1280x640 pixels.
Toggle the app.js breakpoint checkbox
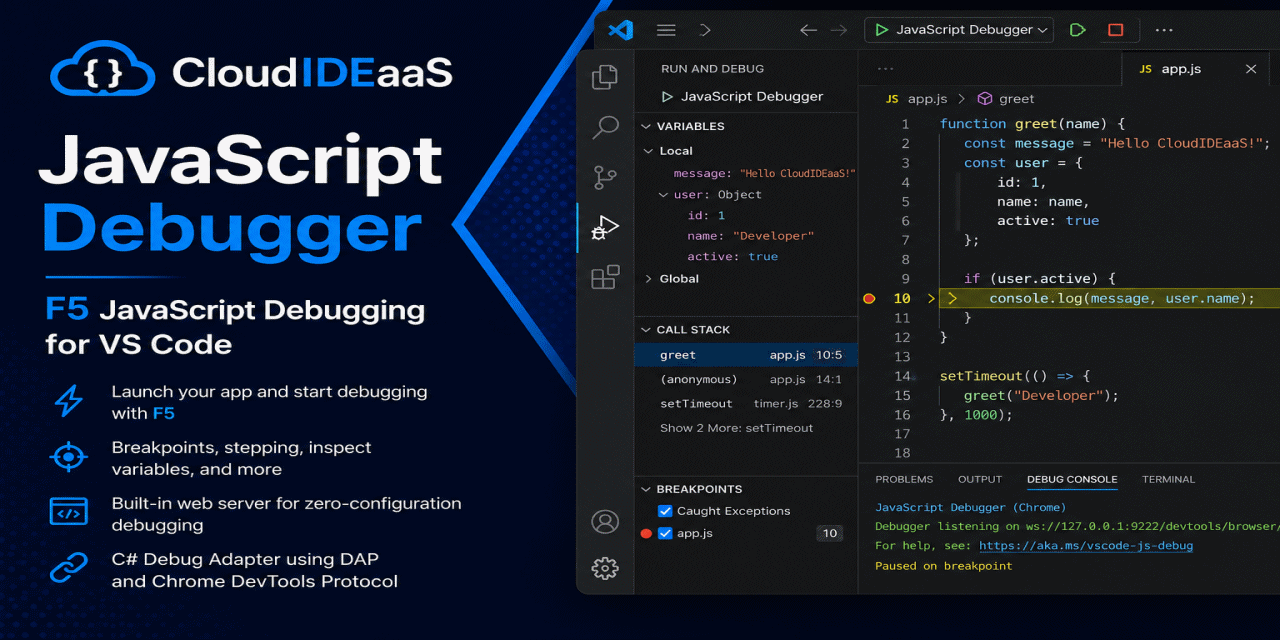click(x=665, y=533)
